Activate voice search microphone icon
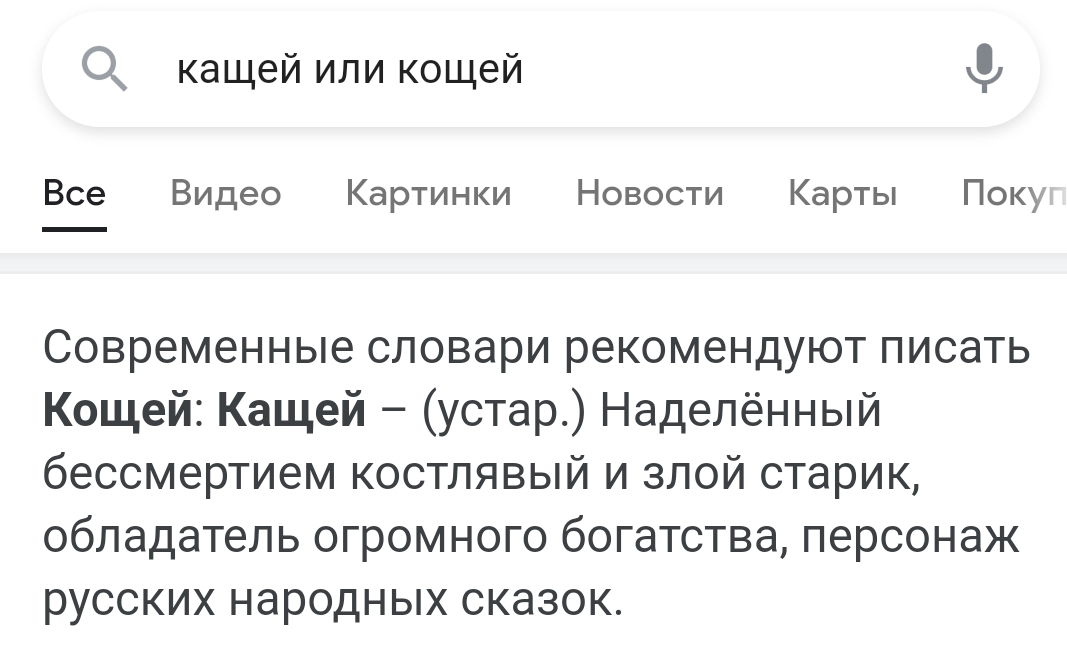 coord(984,69)
